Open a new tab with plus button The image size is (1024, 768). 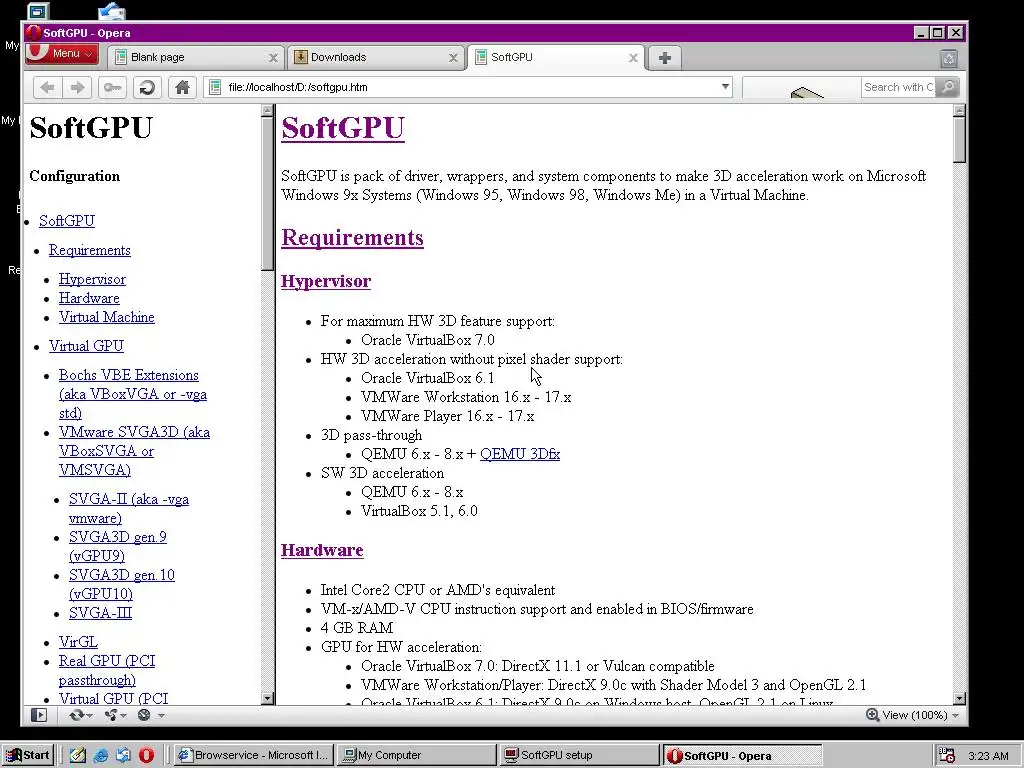665,57
